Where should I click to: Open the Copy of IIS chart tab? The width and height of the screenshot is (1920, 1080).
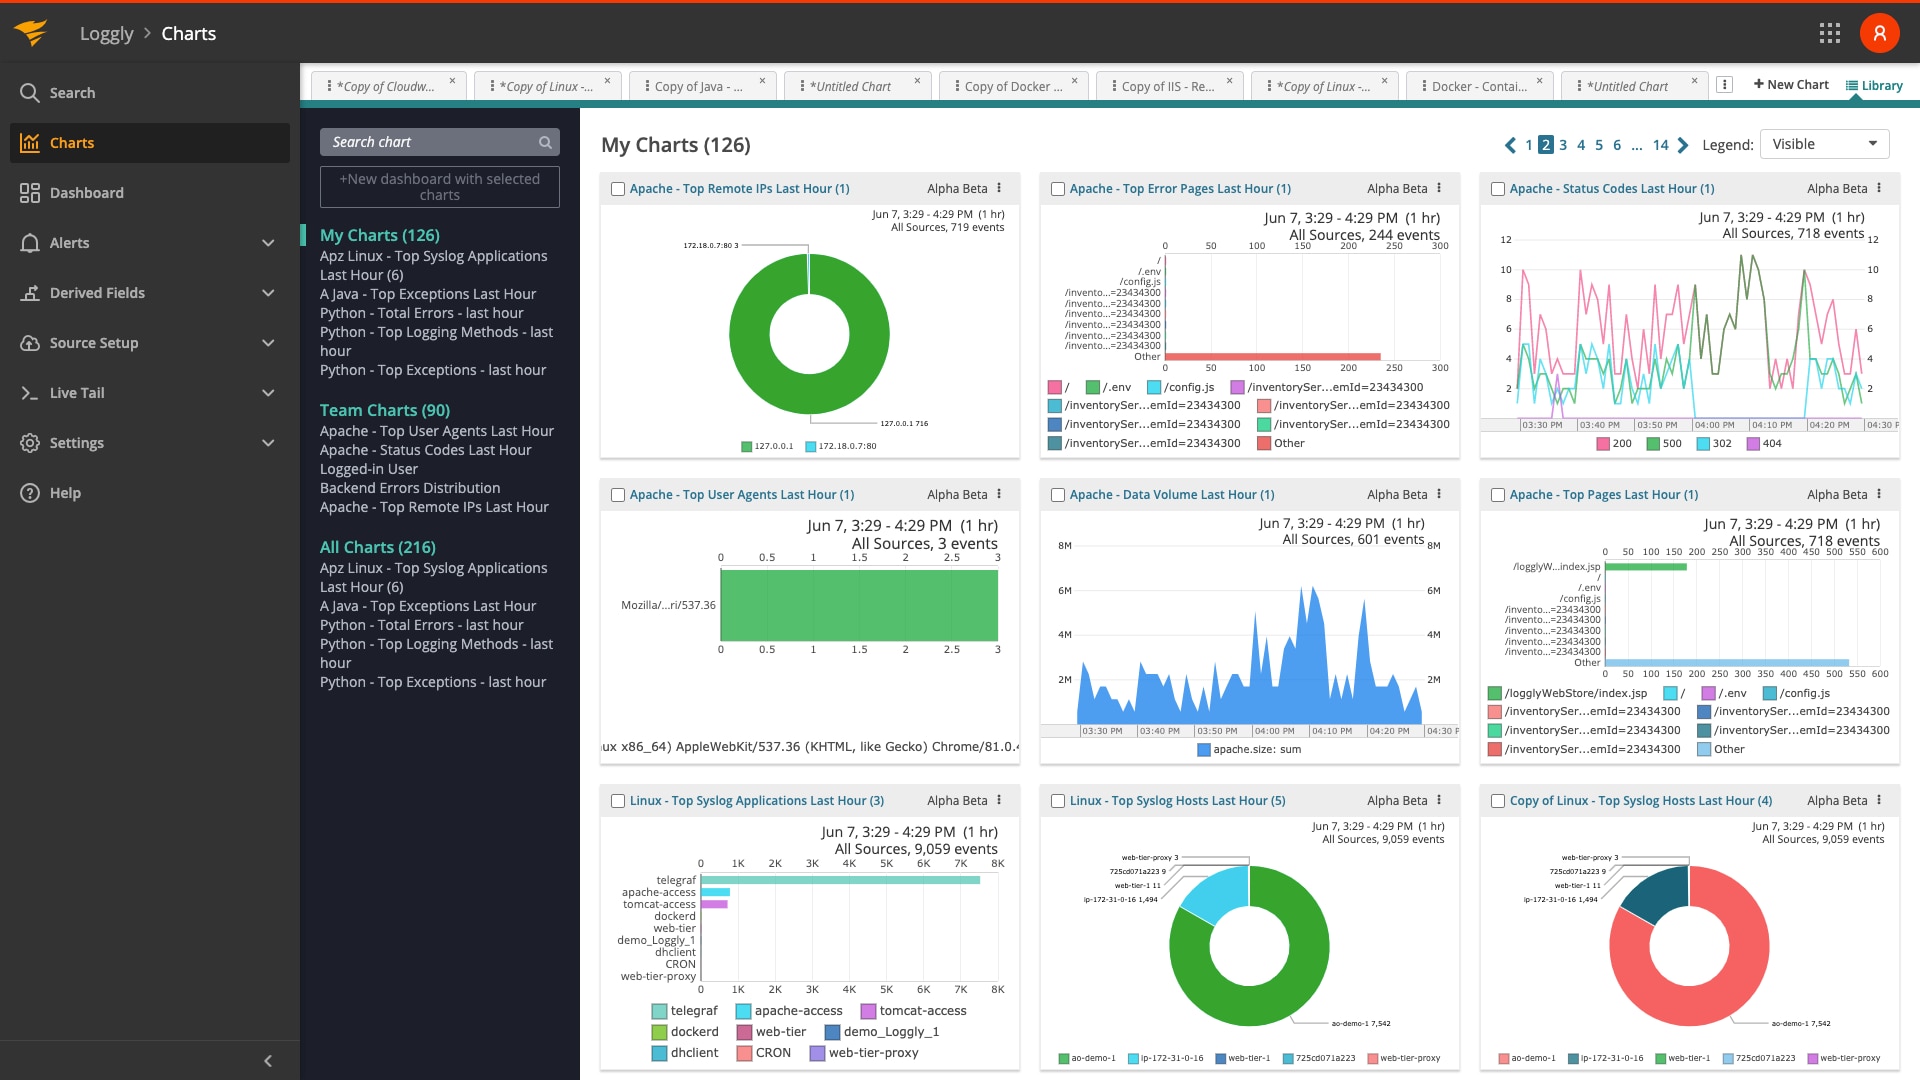tap(1168, 86)
